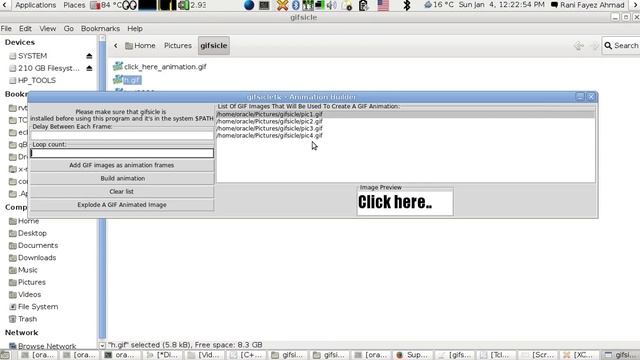
Task: Click the volume speaker icon in top panel
Action: (x=332, y=5)
